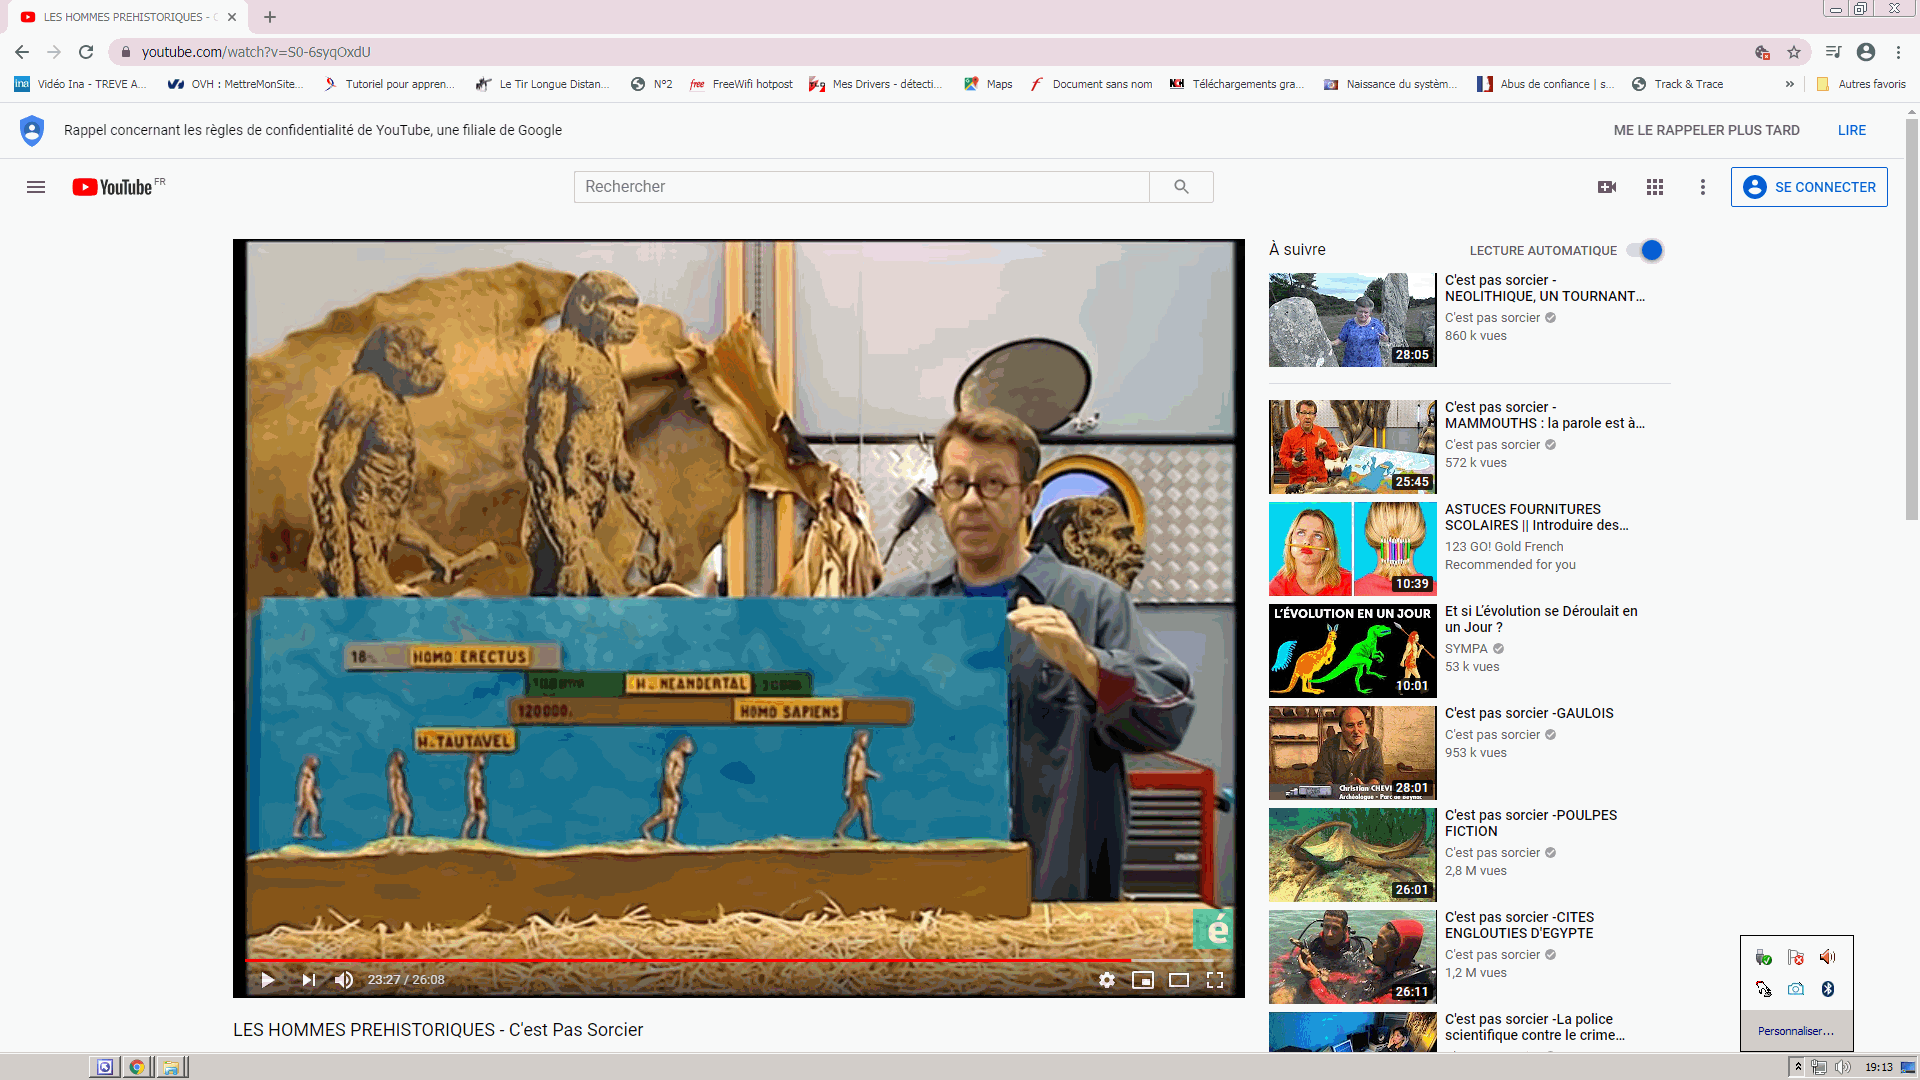1920x1080 pixels.
Task: Open YouTube hamburger guide menu
Action: click(36, 187)
